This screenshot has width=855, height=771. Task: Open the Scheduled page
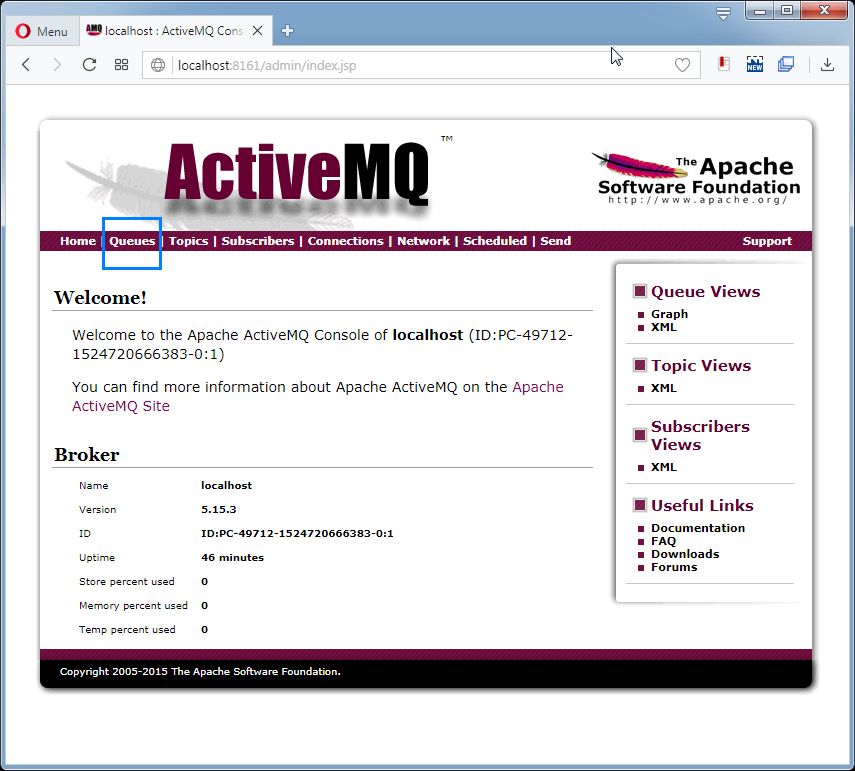tap(495, 241)
